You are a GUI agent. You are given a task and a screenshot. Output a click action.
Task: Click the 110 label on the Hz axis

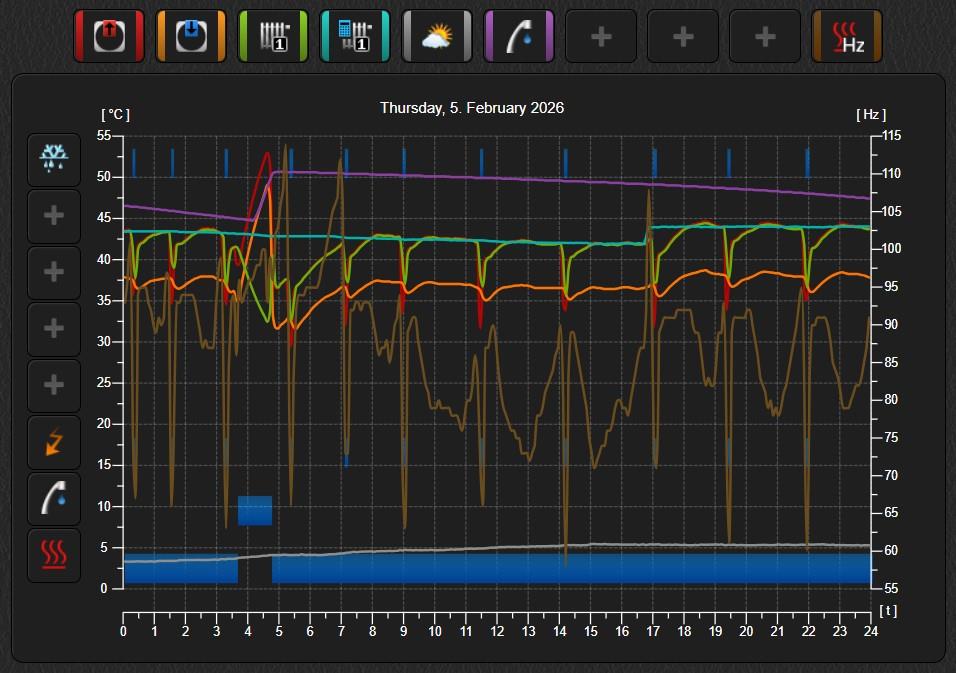(x=890, y=174)
